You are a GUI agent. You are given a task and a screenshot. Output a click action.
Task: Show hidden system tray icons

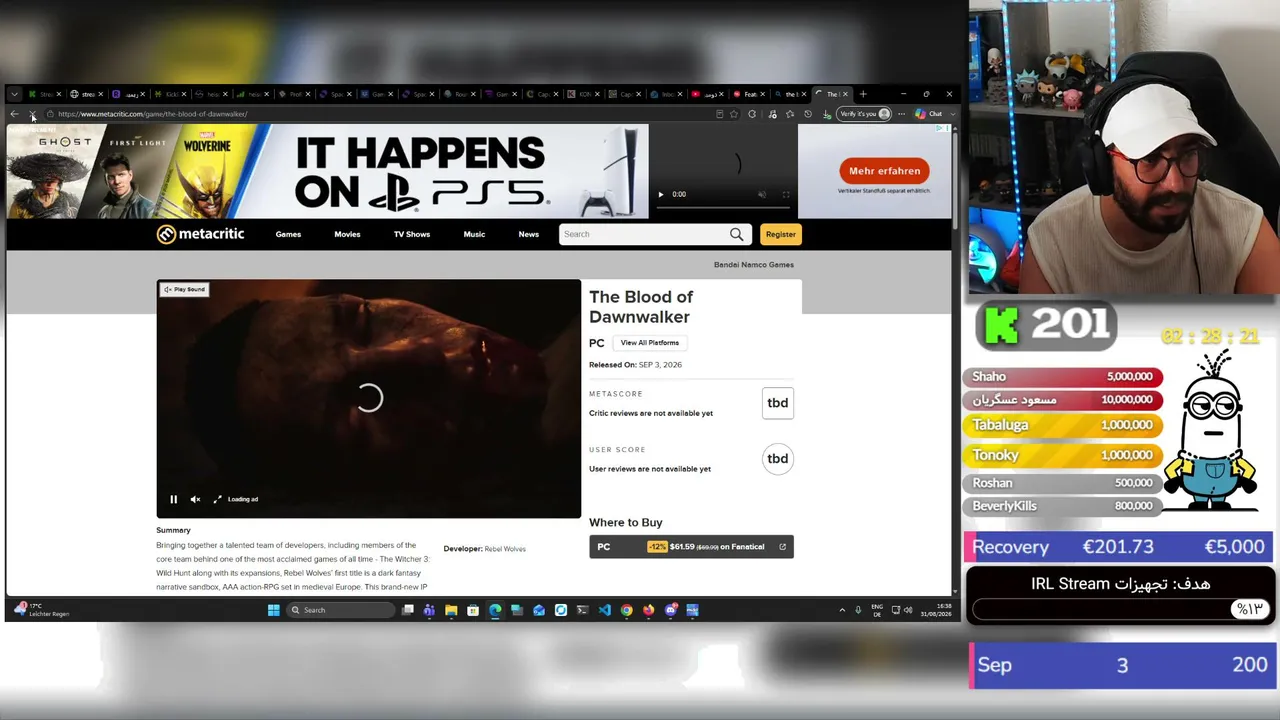[842, 610]
